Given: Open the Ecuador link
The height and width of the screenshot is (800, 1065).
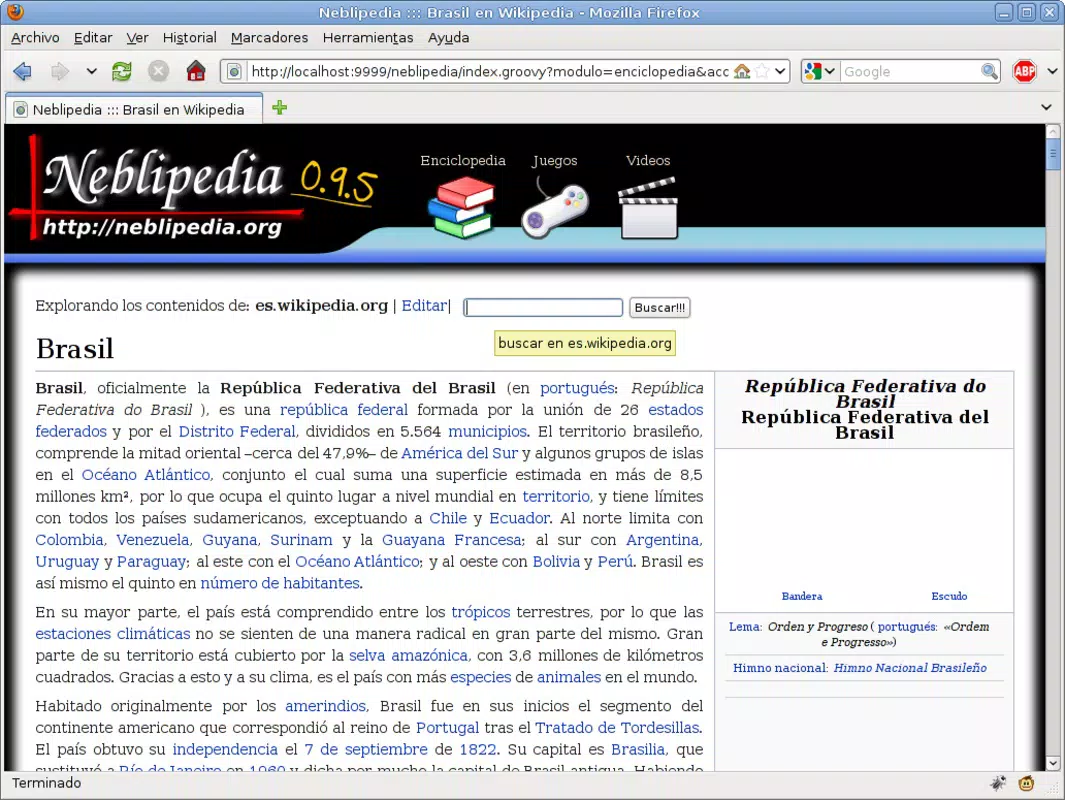Looking at the screenshot, I should (x=519, y=519).
